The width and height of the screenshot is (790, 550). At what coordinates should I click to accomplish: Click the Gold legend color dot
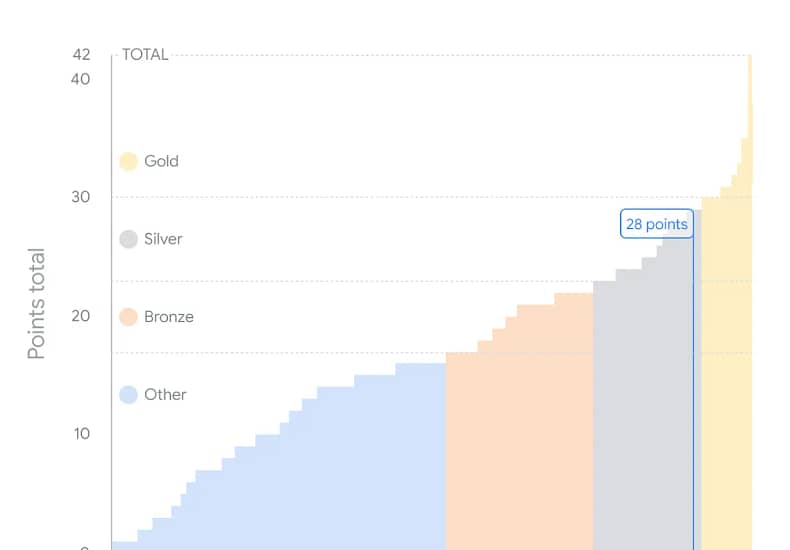tap(128, 161)
